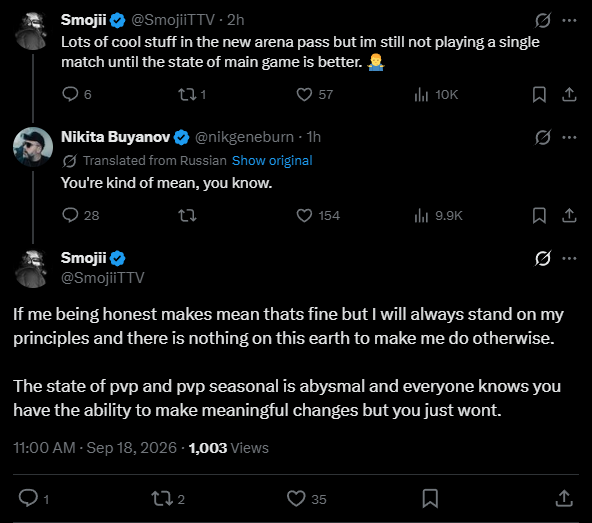Screen dimensions: 592x523
Task: Open more options on the main tweet
Action: coord(569,259)
